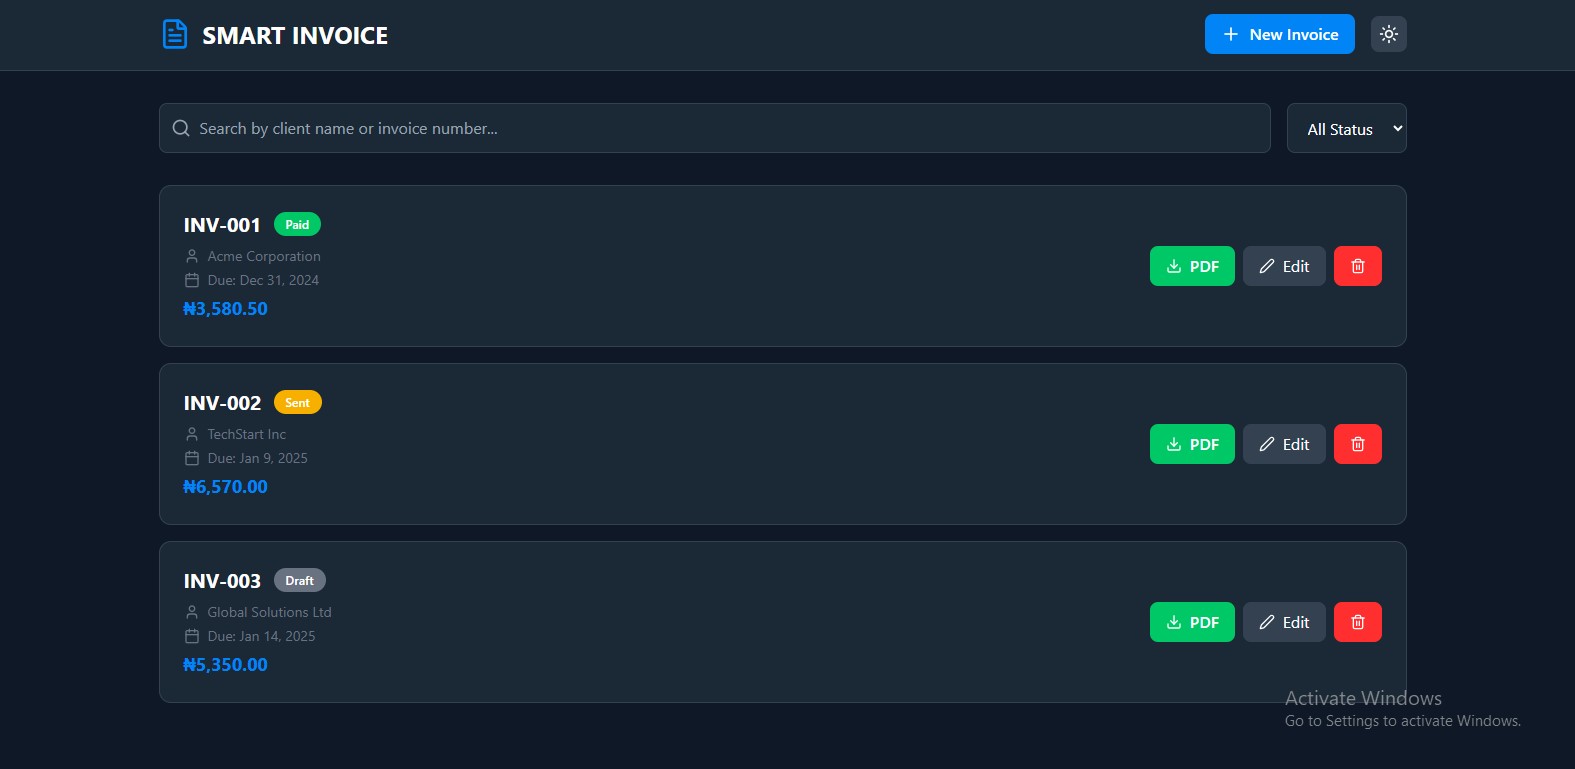Click the calendar icon beside INV-001 due date
1575x769 pixels.
pos(192,281)
